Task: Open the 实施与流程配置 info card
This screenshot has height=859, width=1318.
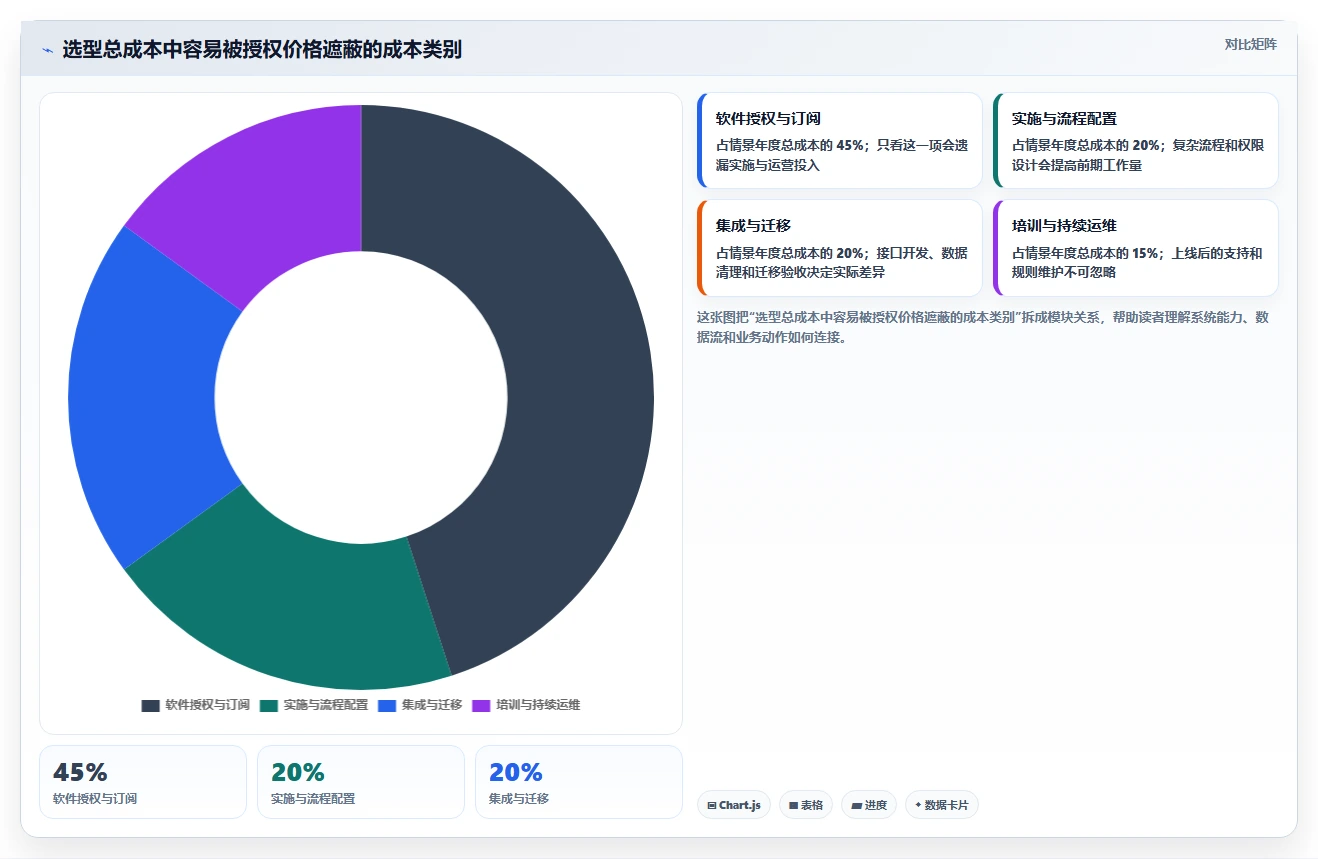Action: coord(1135,140)
